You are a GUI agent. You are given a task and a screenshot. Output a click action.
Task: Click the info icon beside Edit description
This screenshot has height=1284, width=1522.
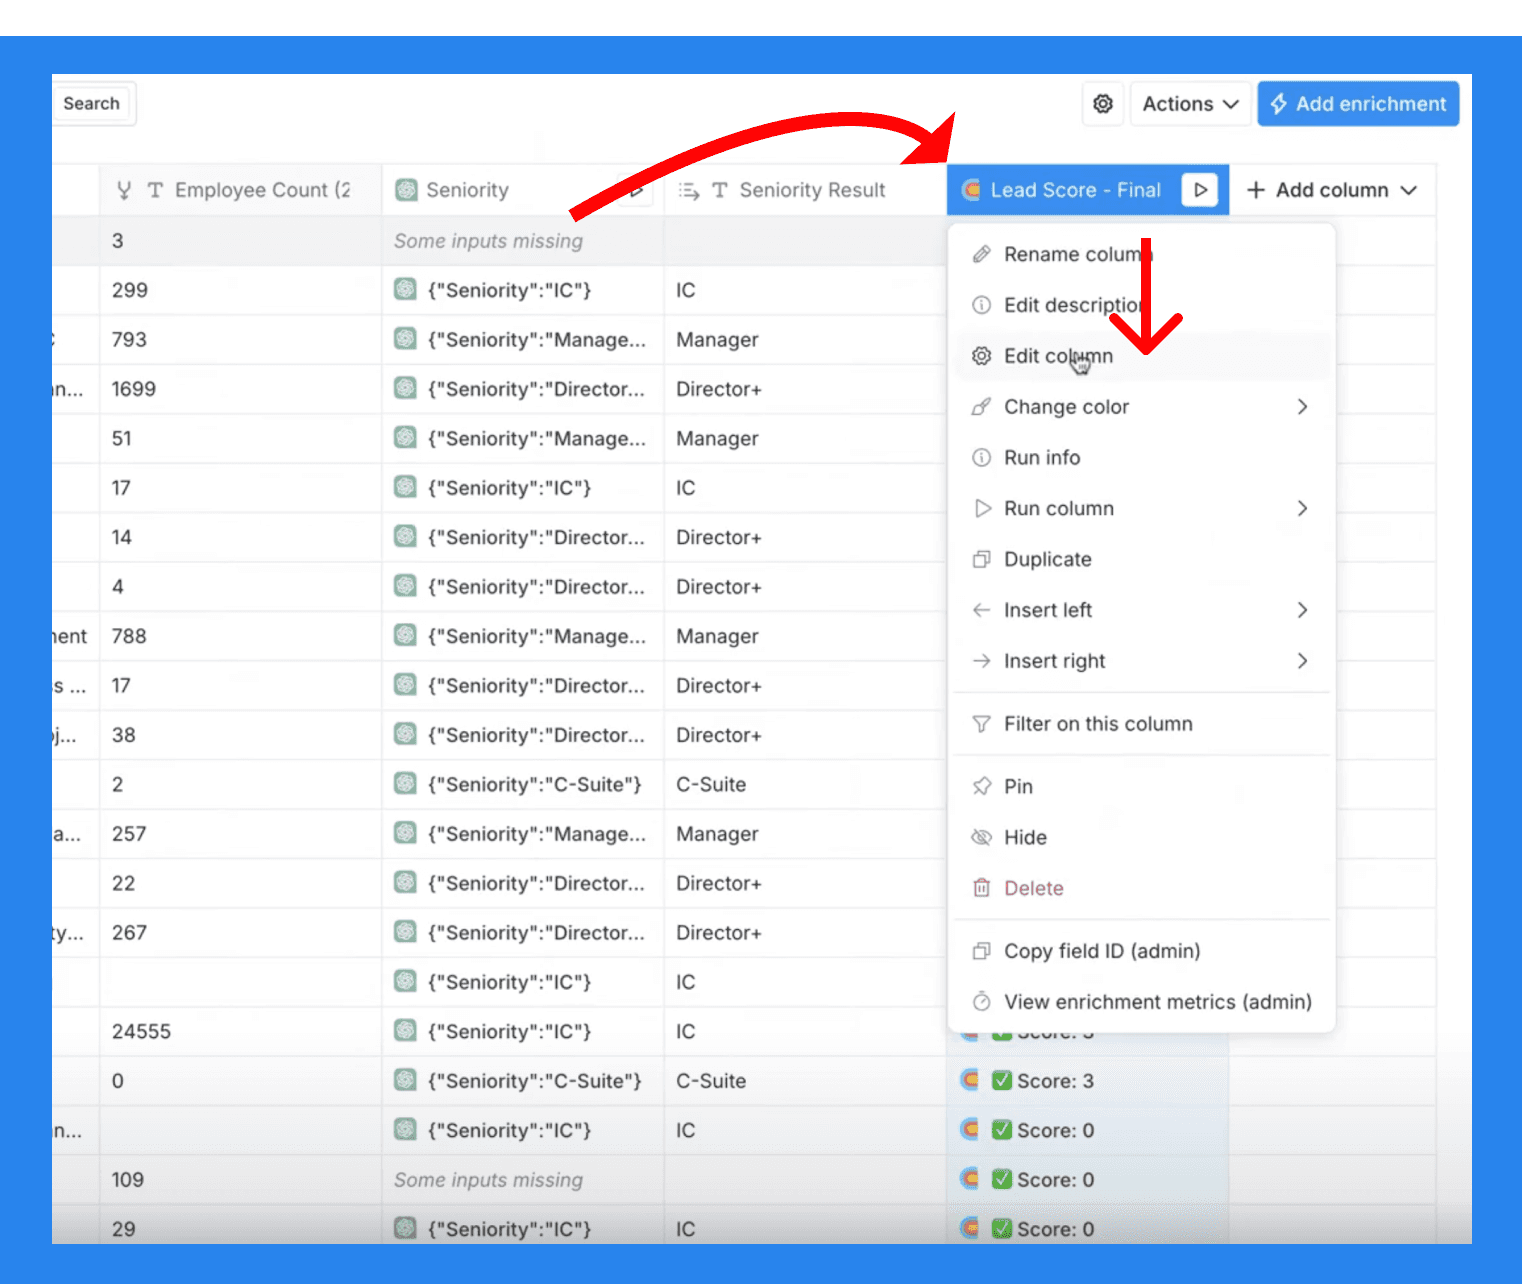click(x=982, y=305)
